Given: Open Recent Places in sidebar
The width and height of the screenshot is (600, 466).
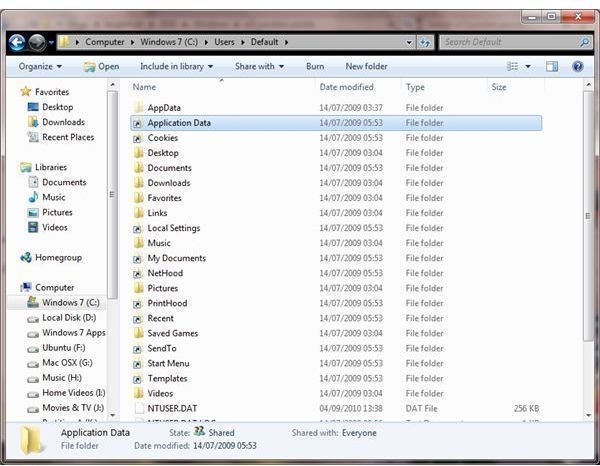Looking at the screenshot, I should 61,137.
